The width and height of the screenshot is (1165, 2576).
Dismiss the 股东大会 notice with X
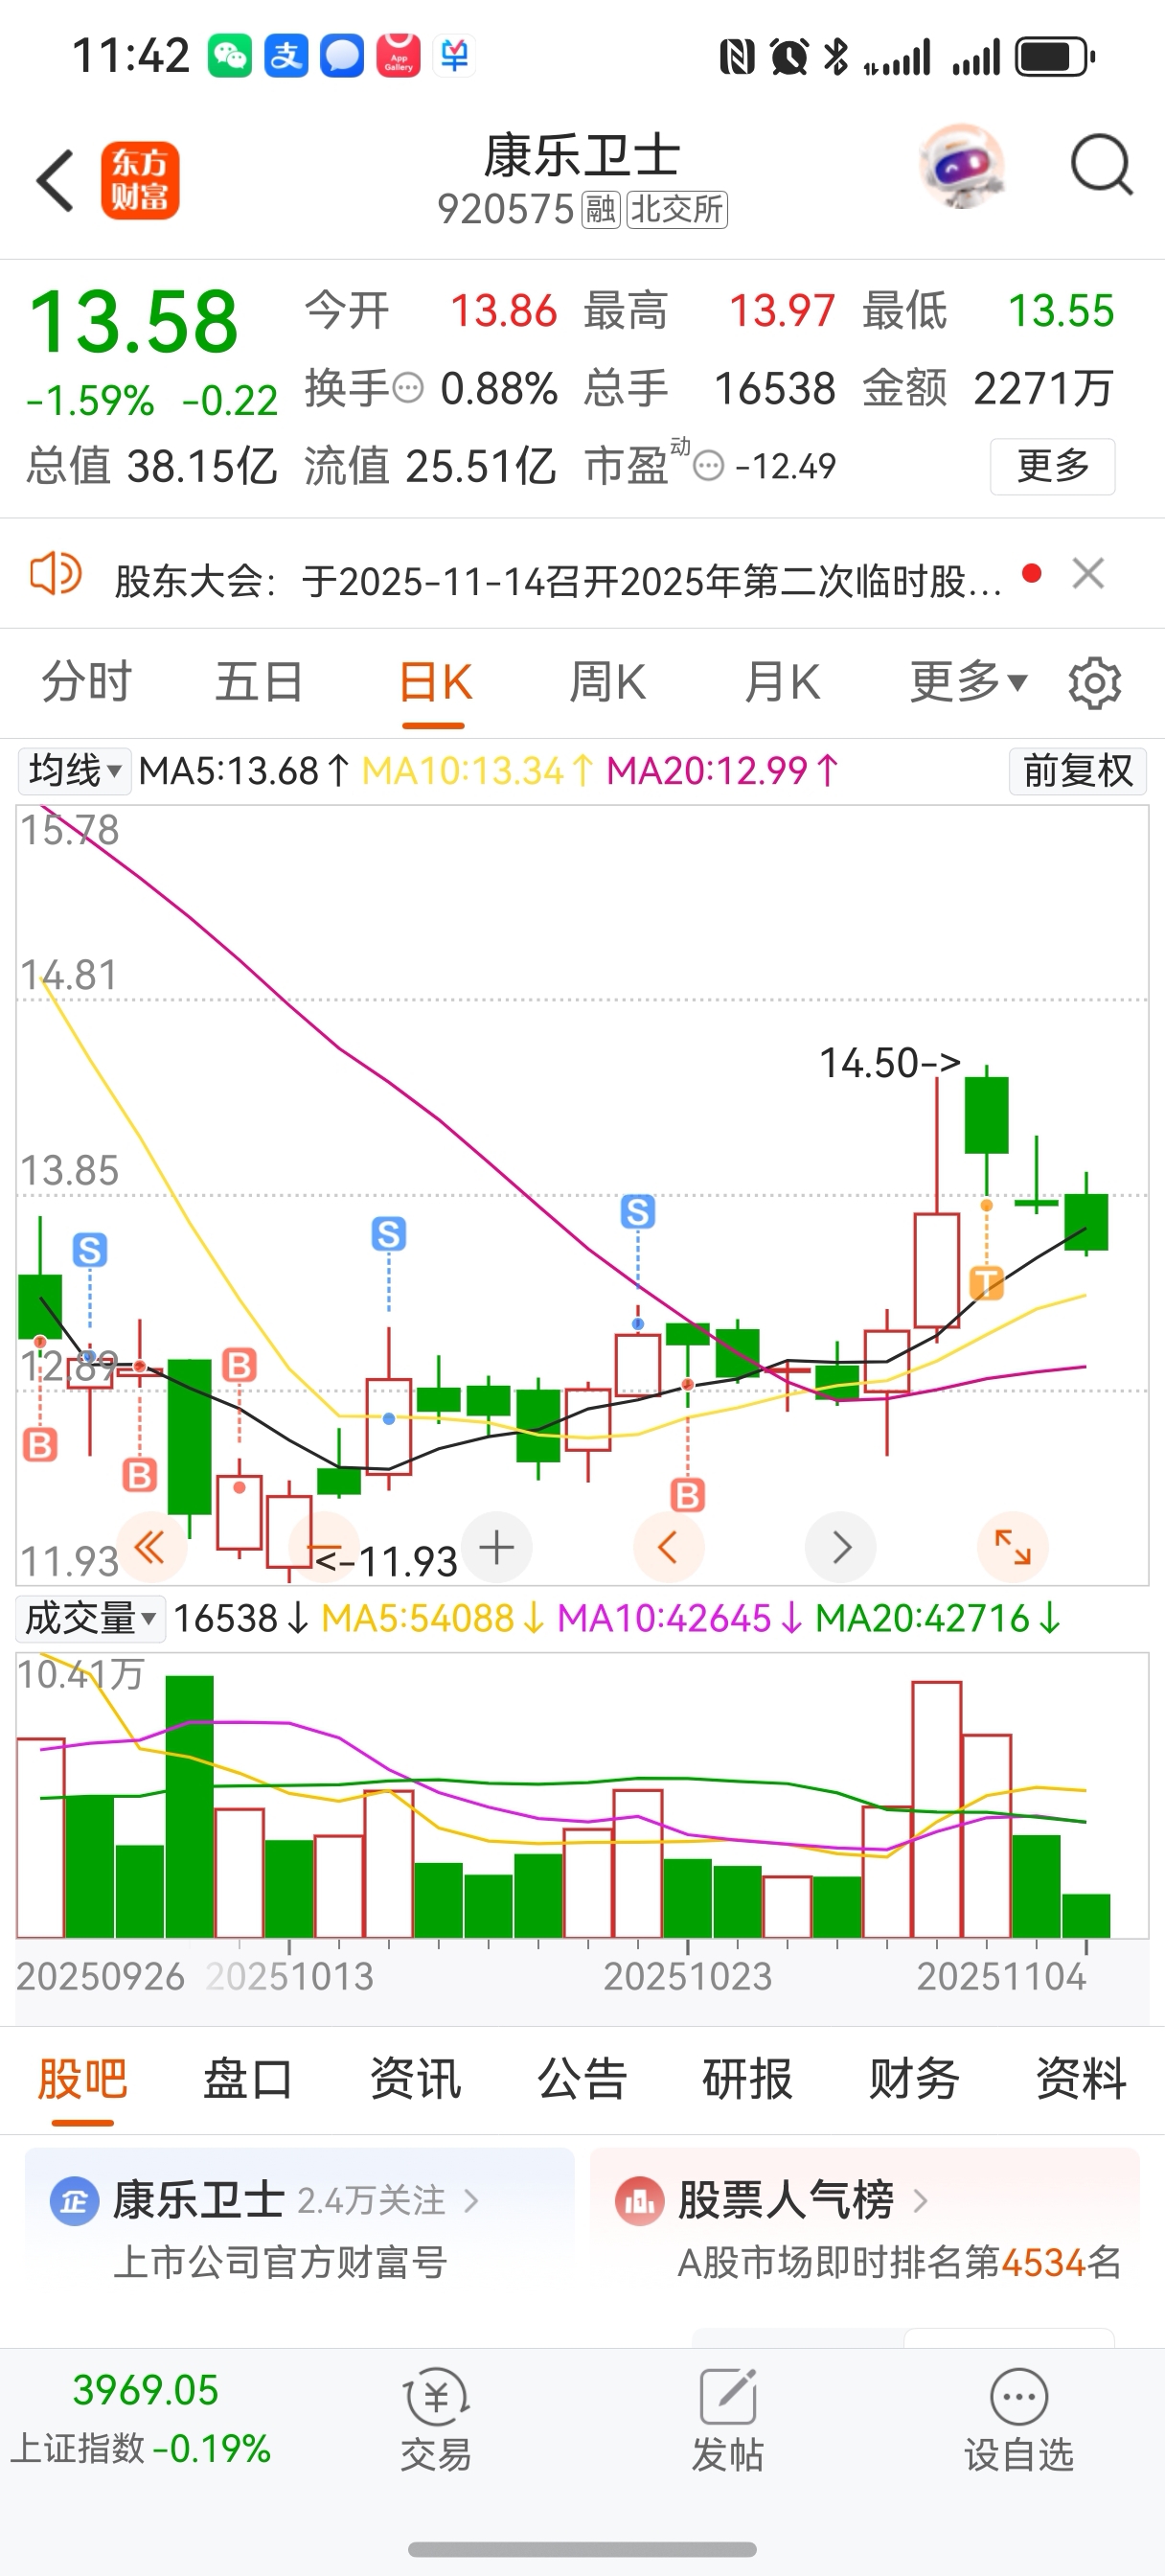[1088, 574]
